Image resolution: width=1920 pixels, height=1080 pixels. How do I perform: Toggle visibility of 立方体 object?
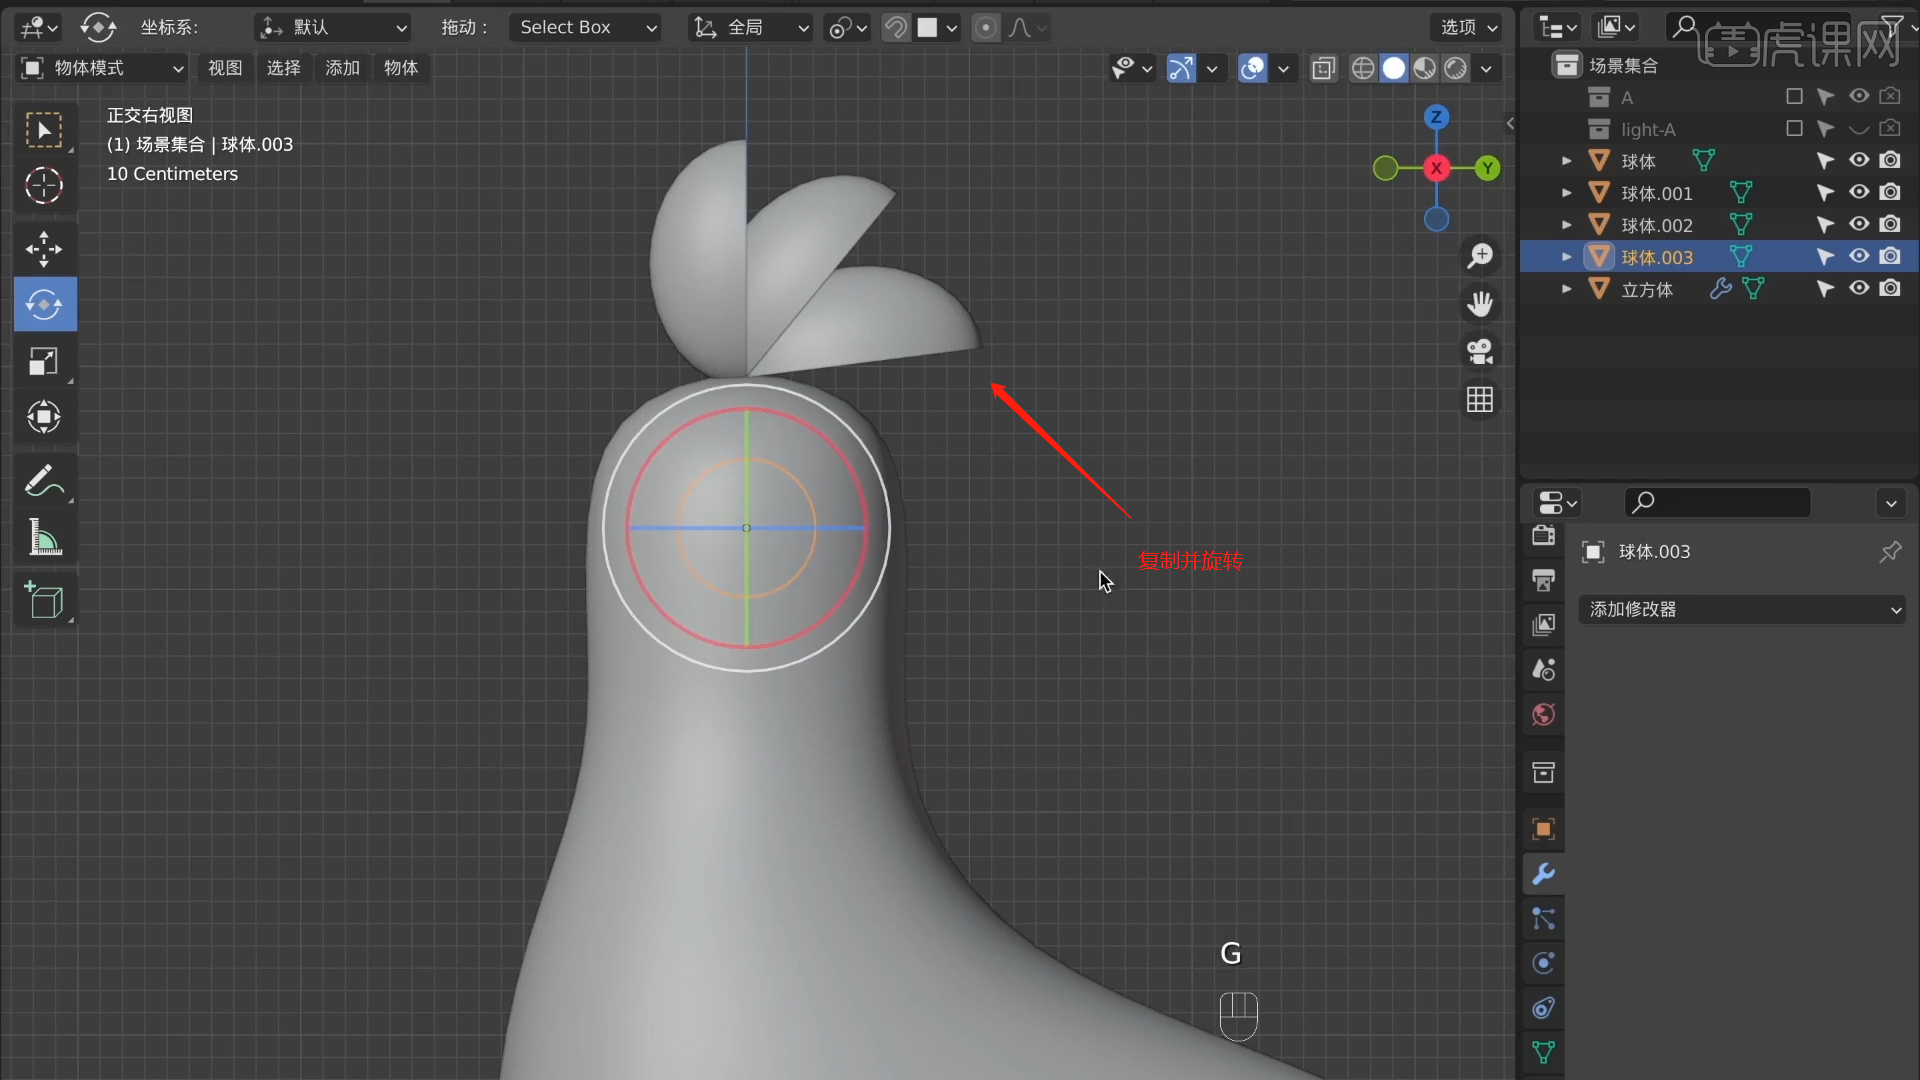[1859, 289]
